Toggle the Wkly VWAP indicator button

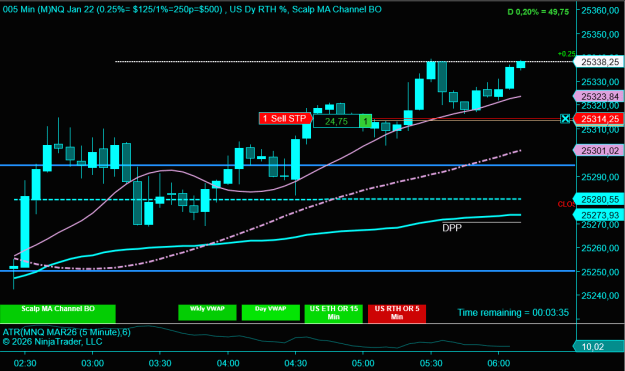pos(207,312)
